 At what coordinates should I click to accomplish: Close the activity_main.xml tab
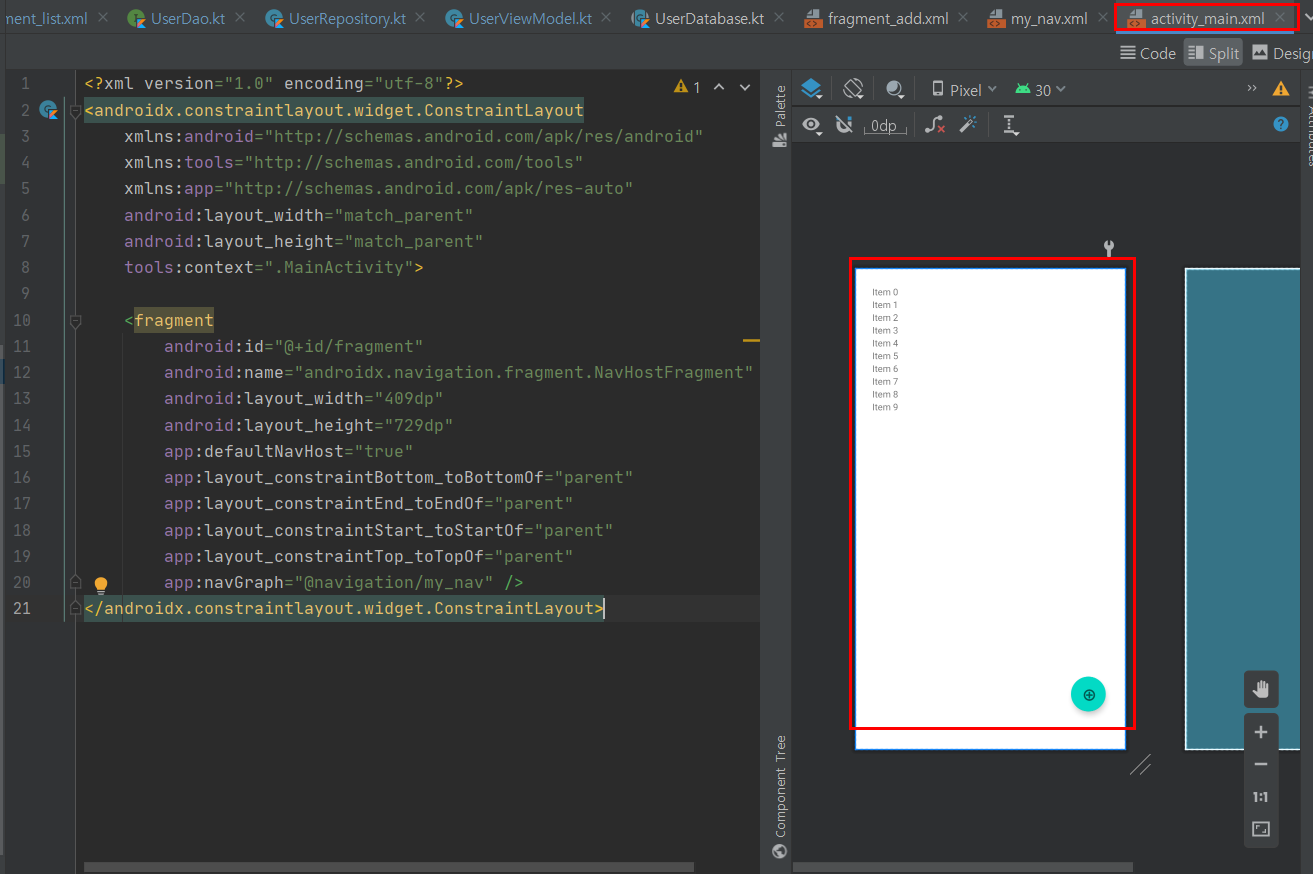click(x=1279, y=18)
